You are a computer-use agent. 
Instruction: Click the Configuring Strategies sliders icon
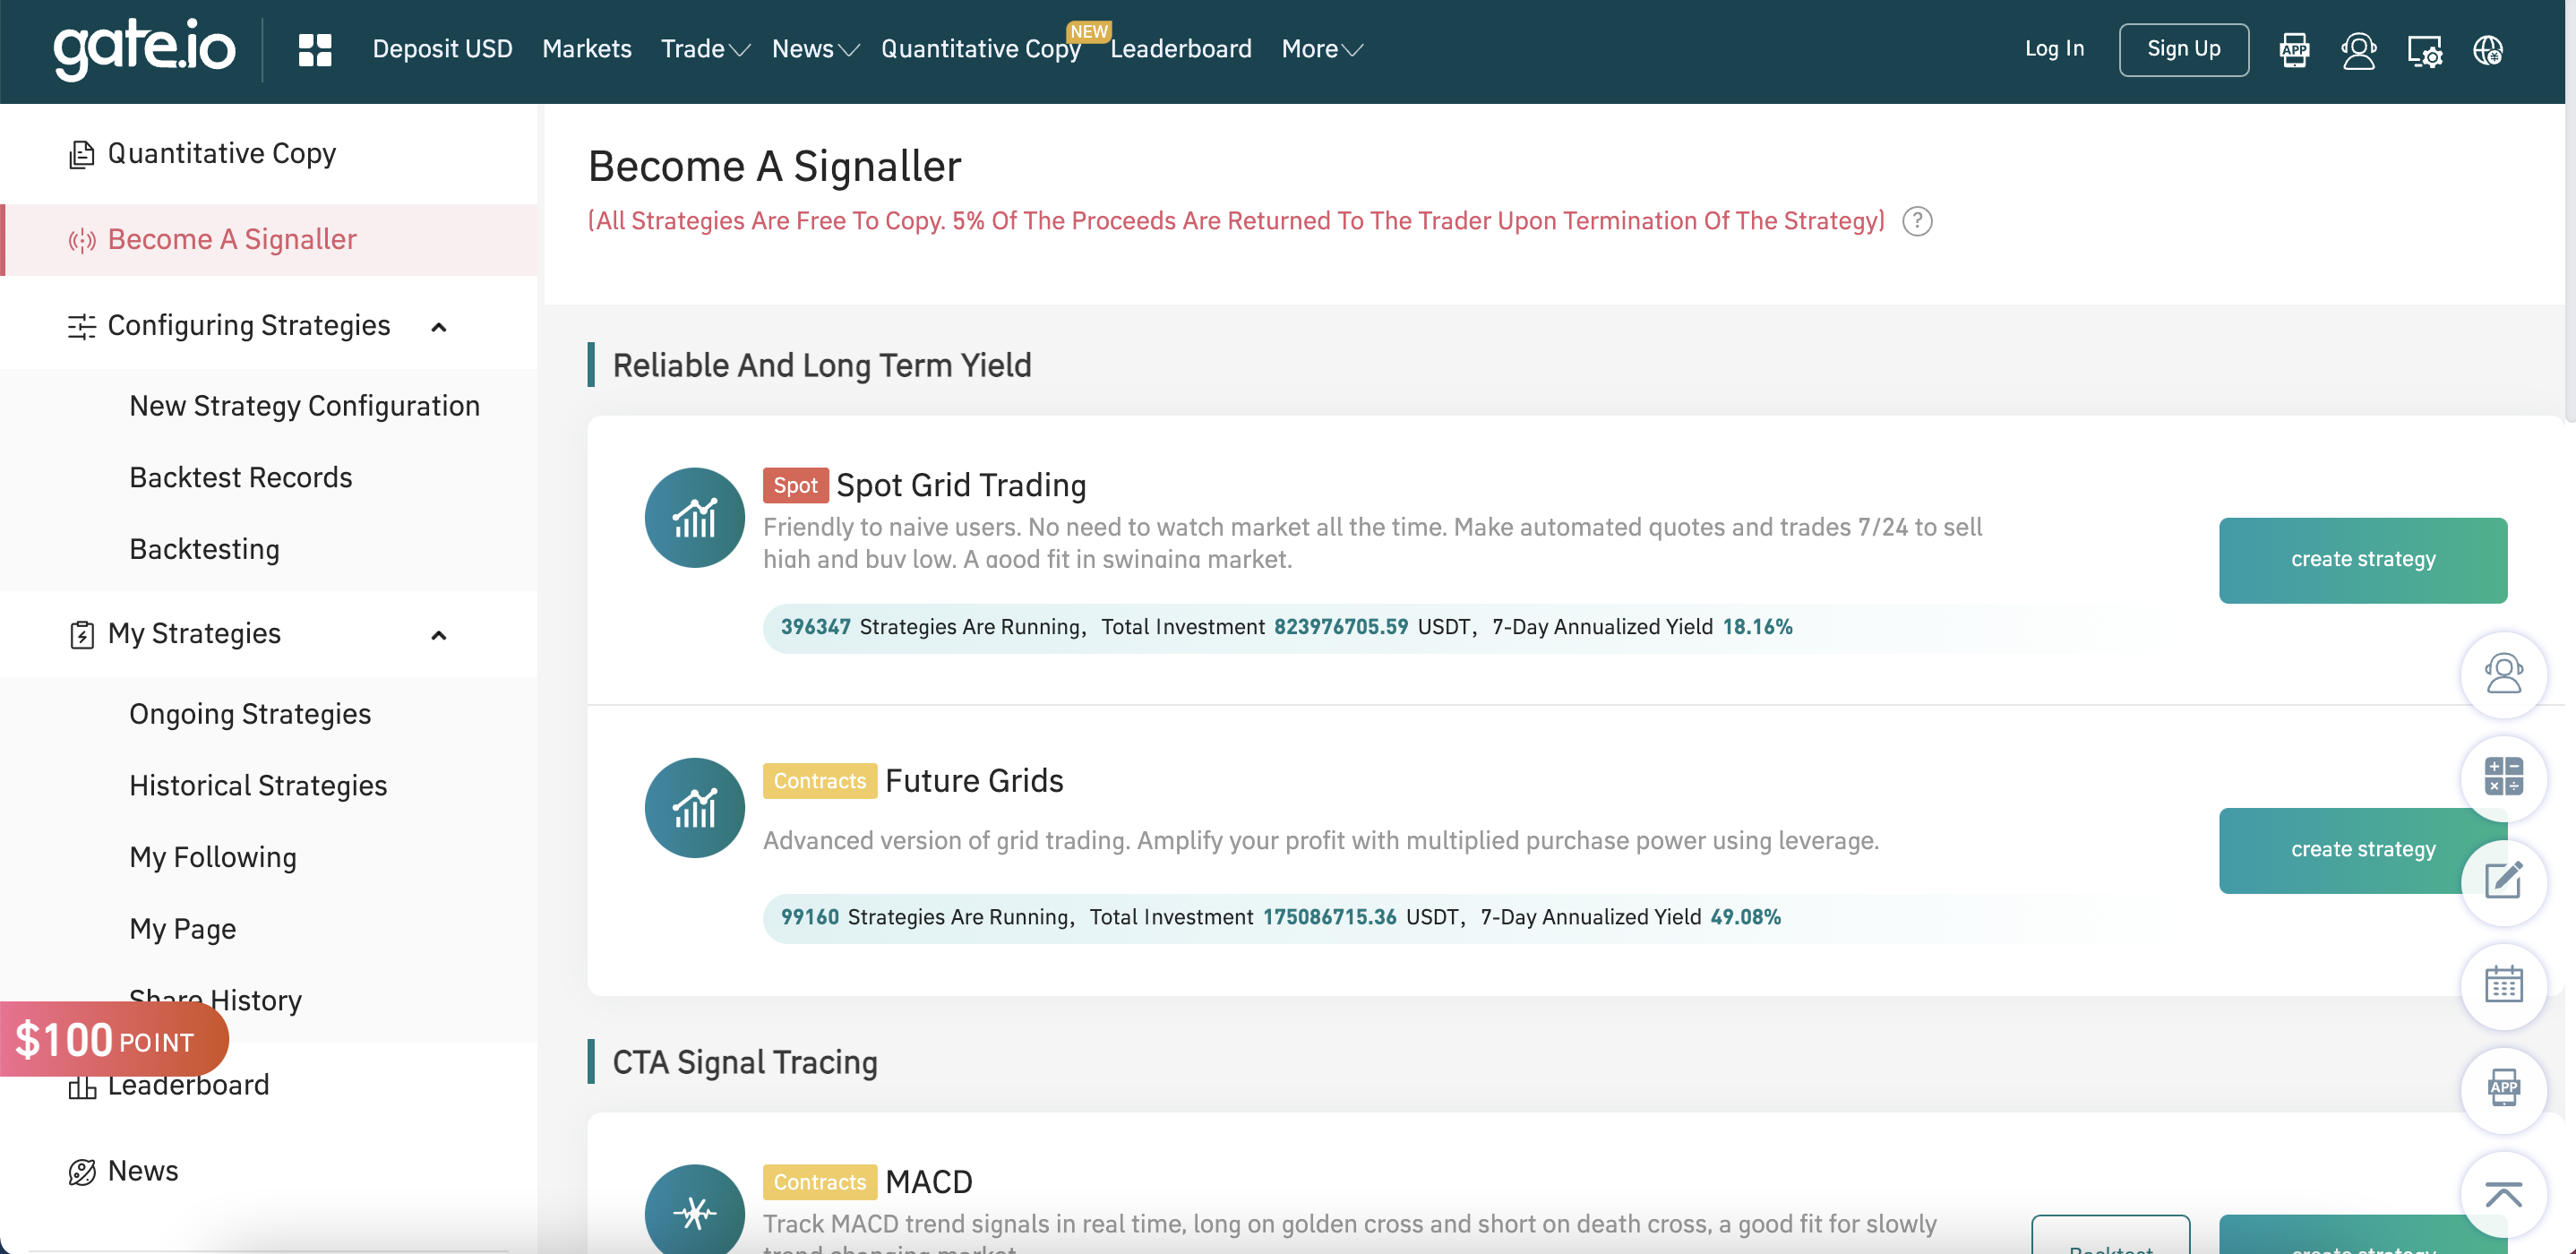tap(81, 326)
